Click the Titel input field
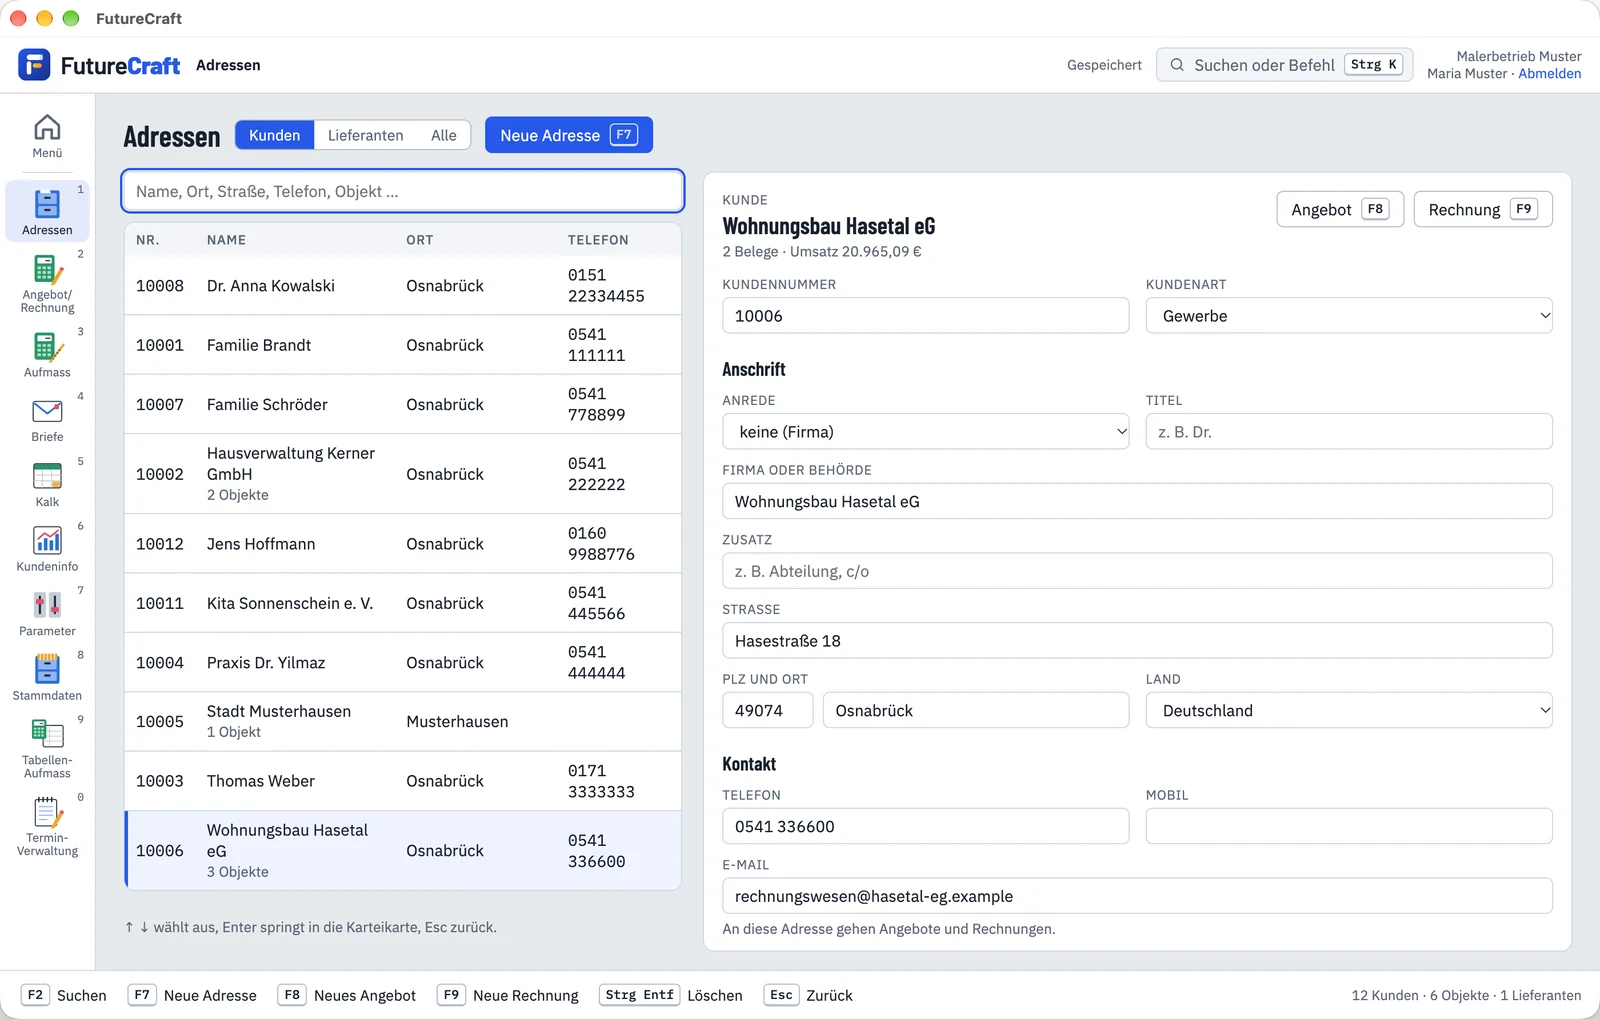This screenshot has height=1019, width=1600. [1349, 432]
